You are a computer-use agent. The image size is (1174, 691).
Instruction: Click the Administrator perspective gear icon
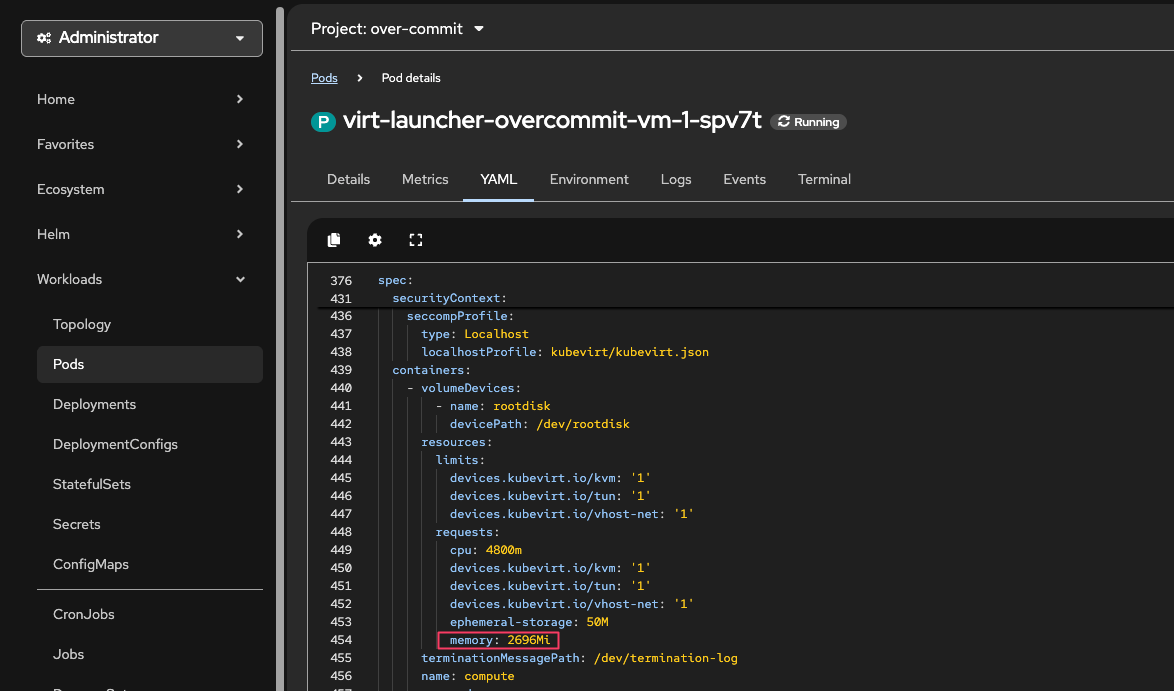[44, 38]
